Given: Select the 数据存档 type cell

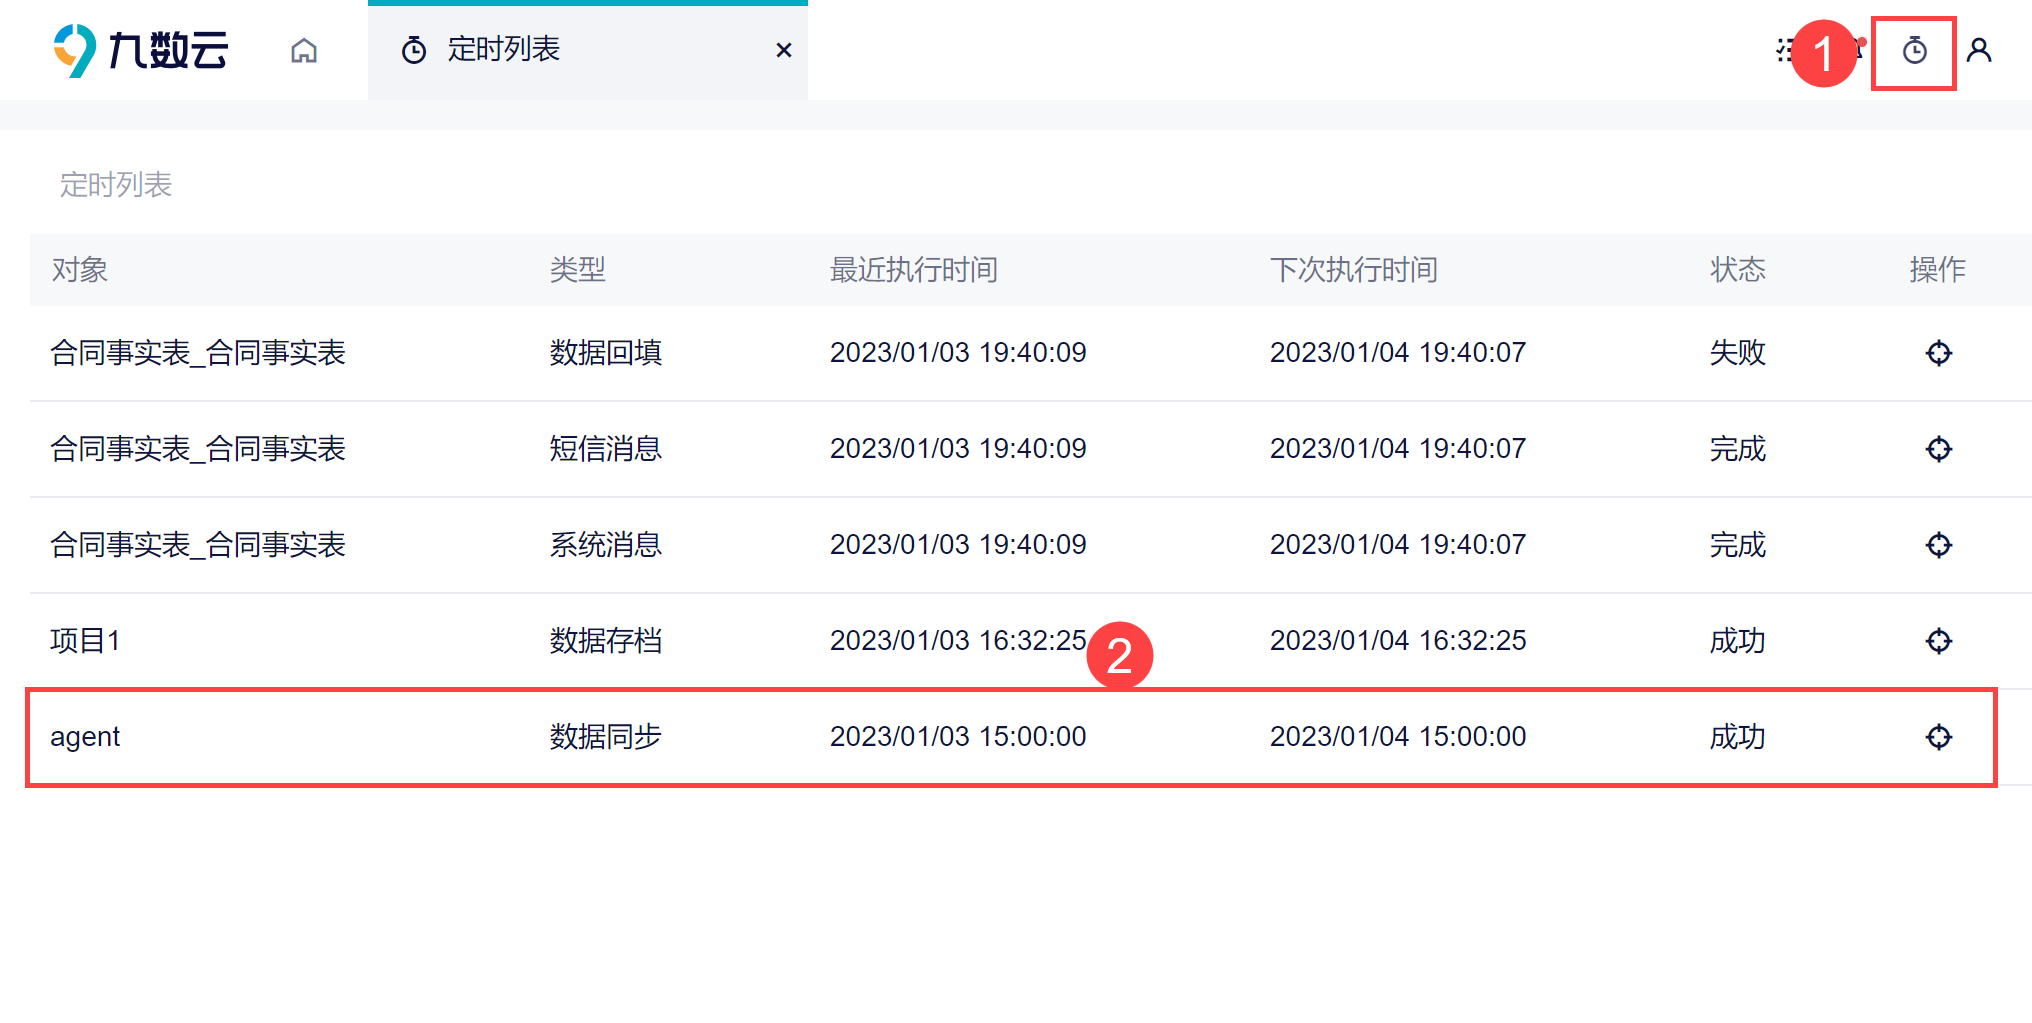Looking at the screenshot, I should [x=606, y=641].
